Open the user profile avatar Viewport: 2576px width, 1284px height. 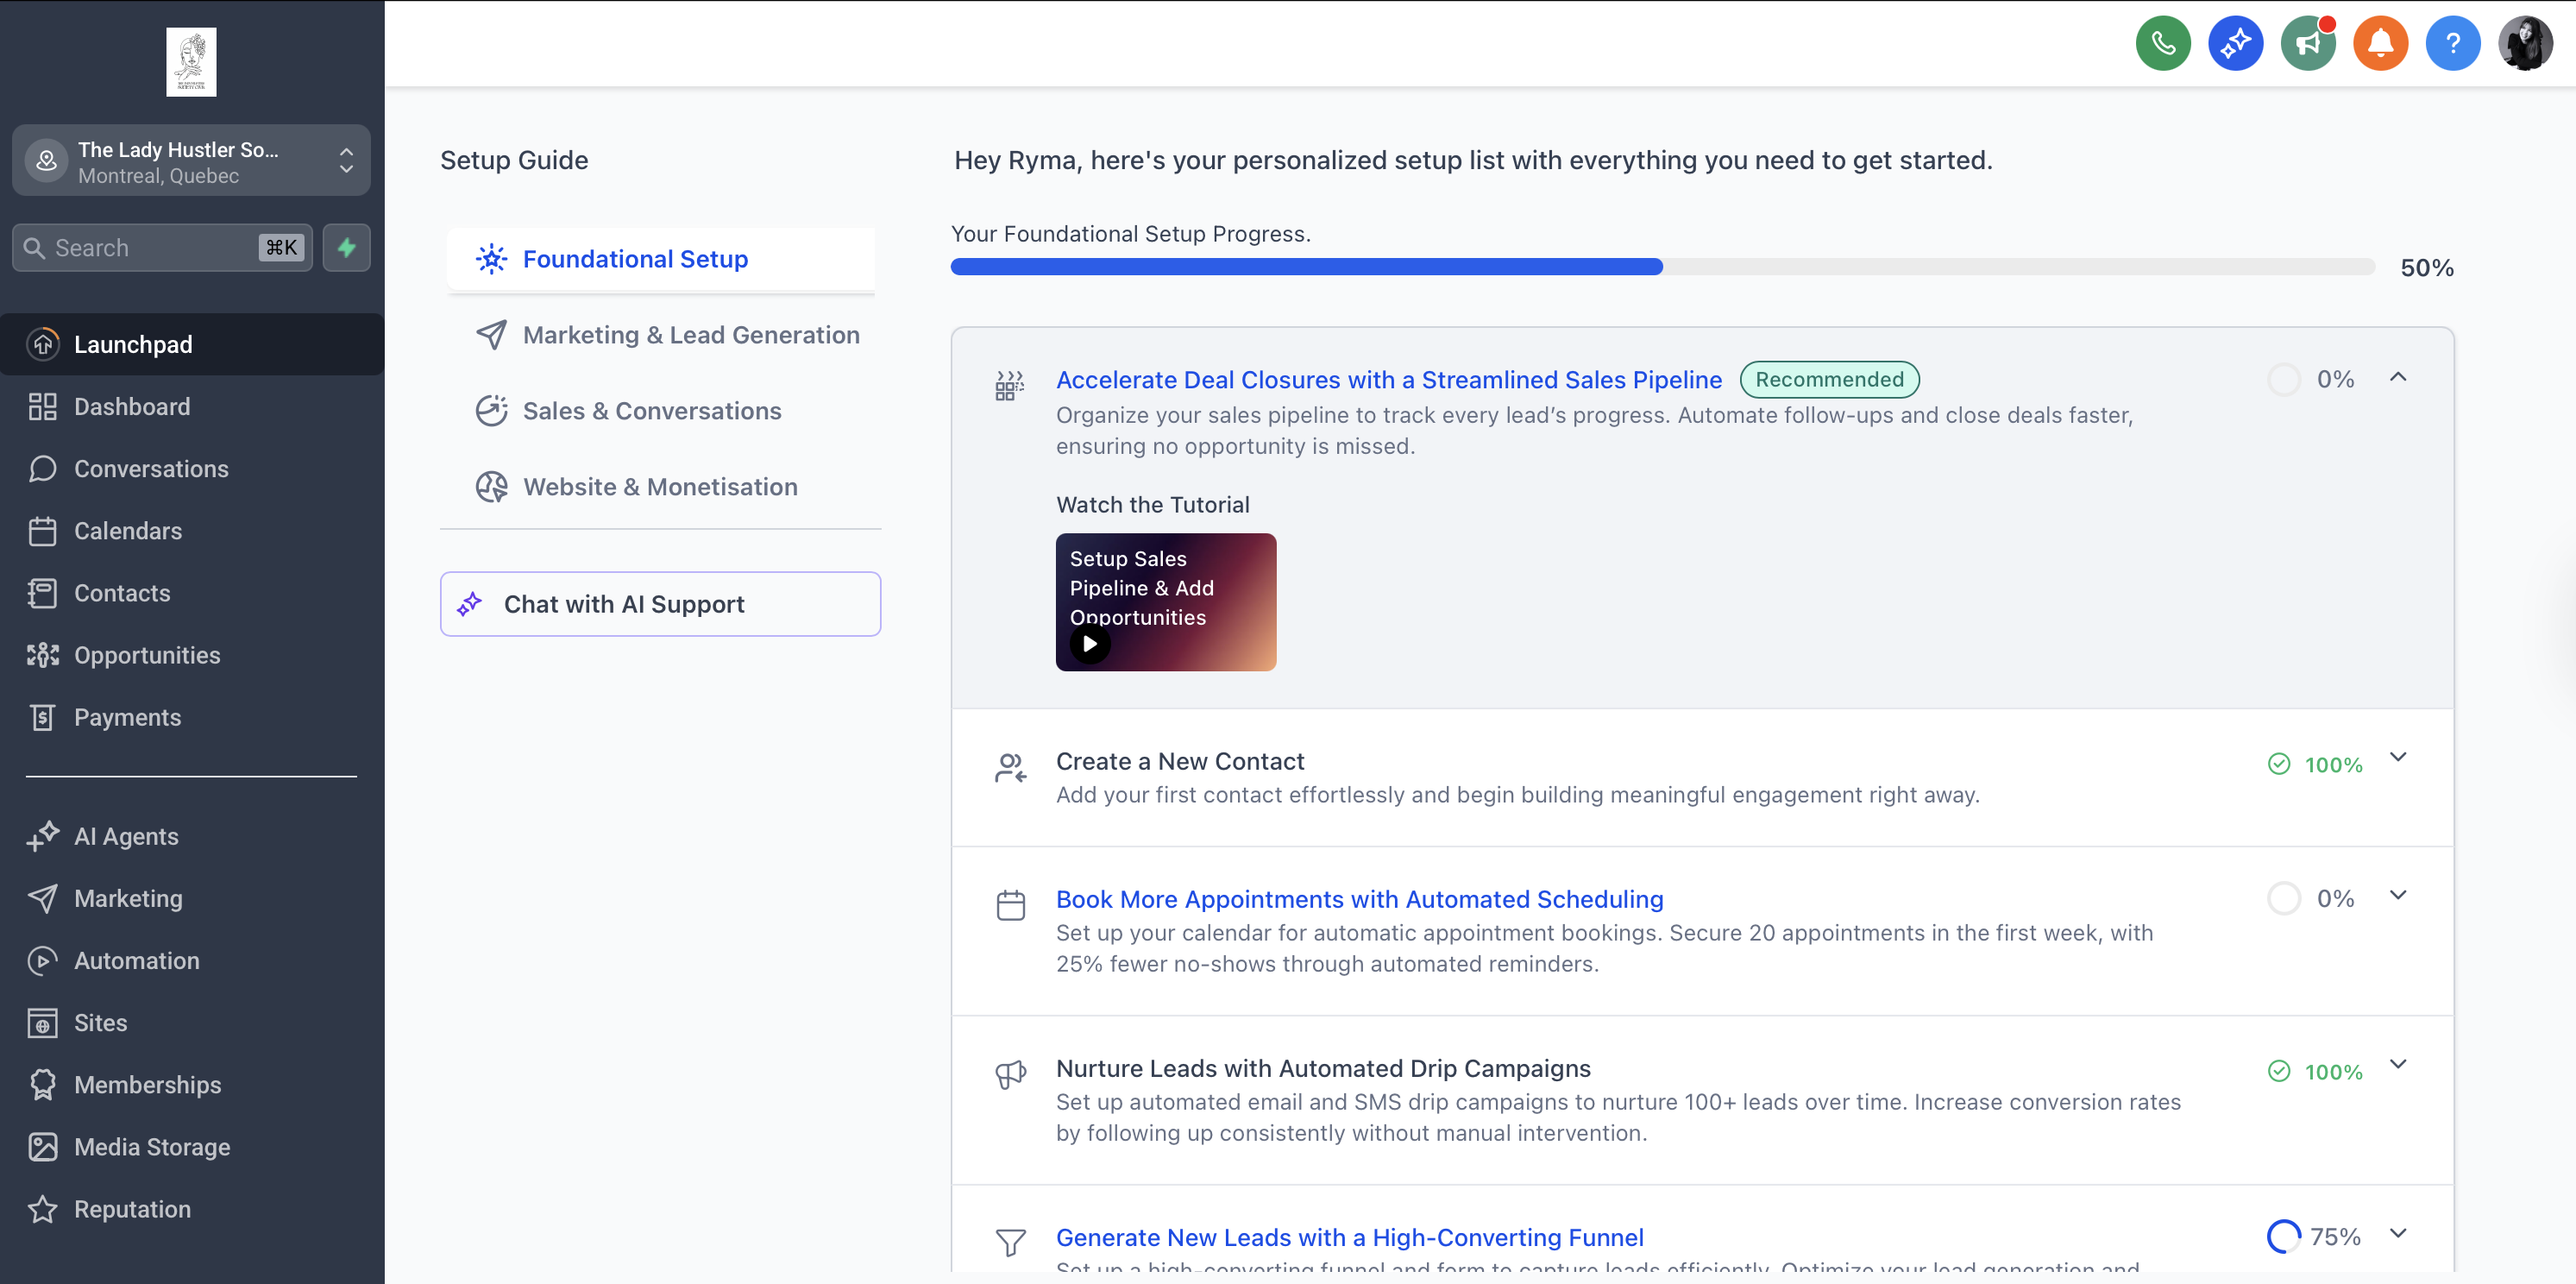(x=2525, y=43)
